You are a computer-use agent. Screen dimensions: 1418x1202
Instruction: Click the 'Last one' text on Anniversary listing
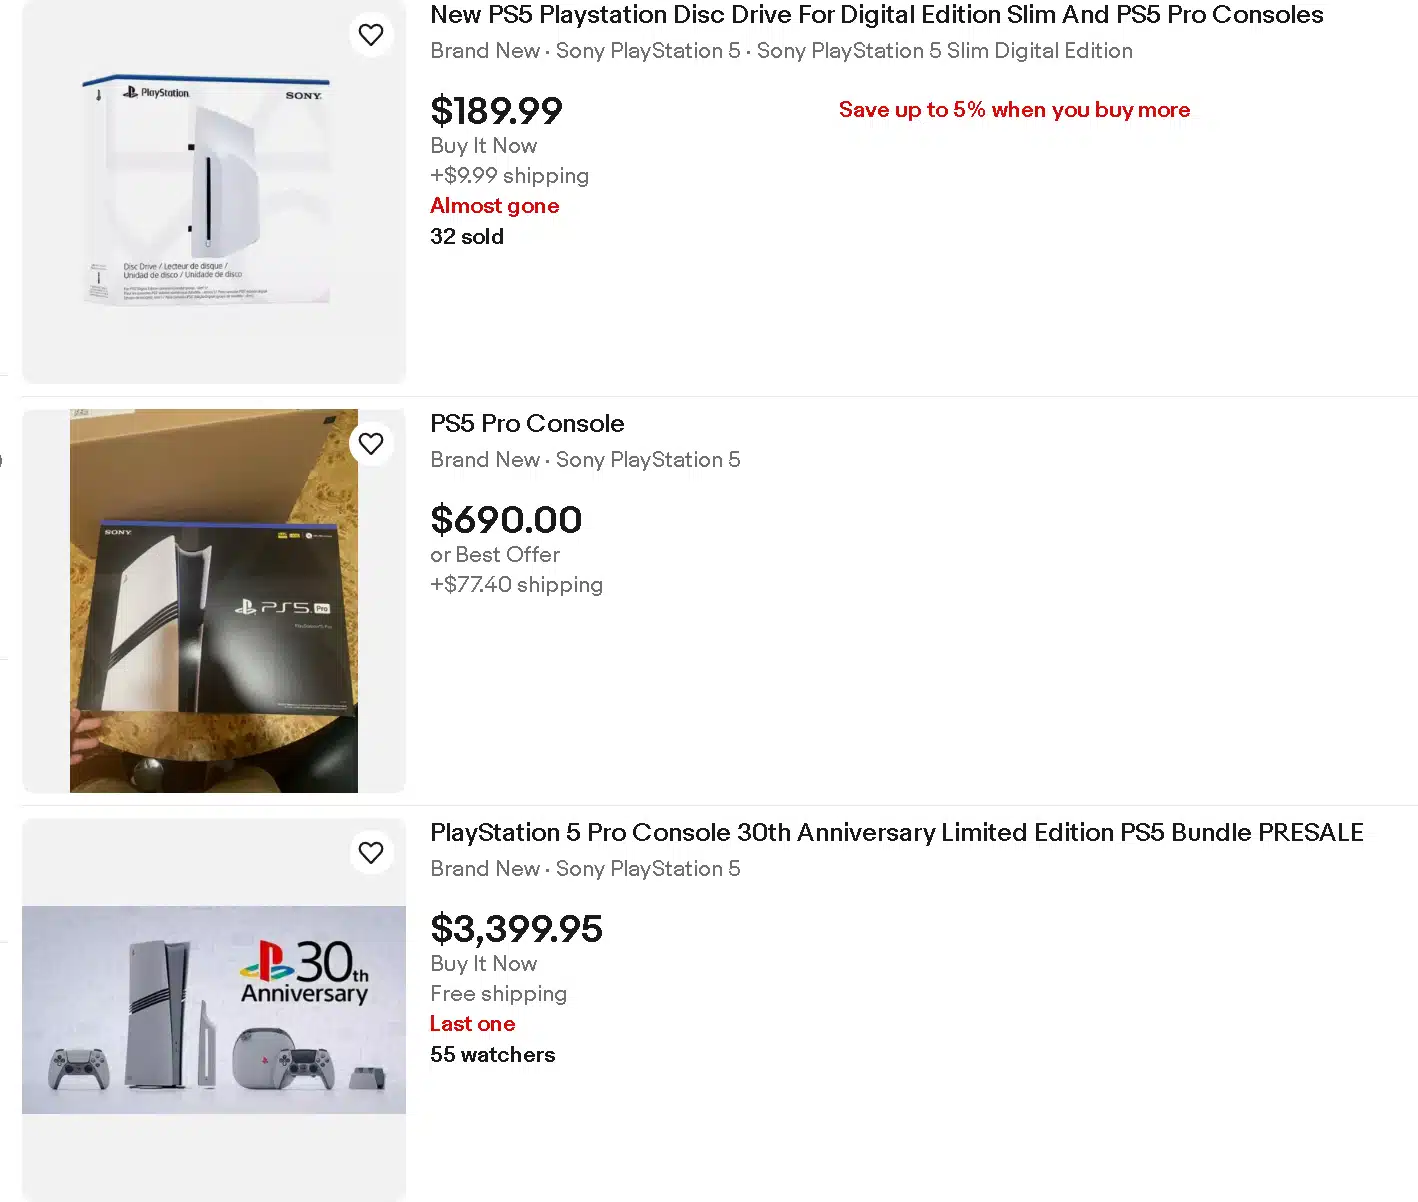point(472,1023)
